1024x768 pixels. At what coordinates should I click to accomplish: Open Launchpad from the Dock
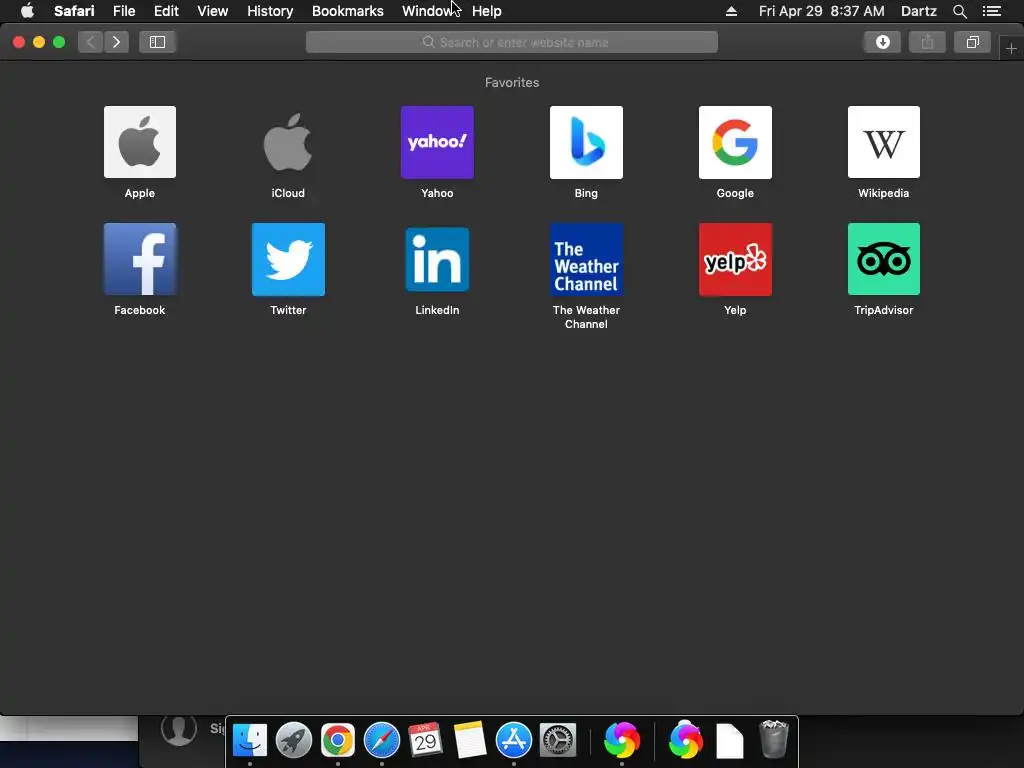[x=294, y=740]
